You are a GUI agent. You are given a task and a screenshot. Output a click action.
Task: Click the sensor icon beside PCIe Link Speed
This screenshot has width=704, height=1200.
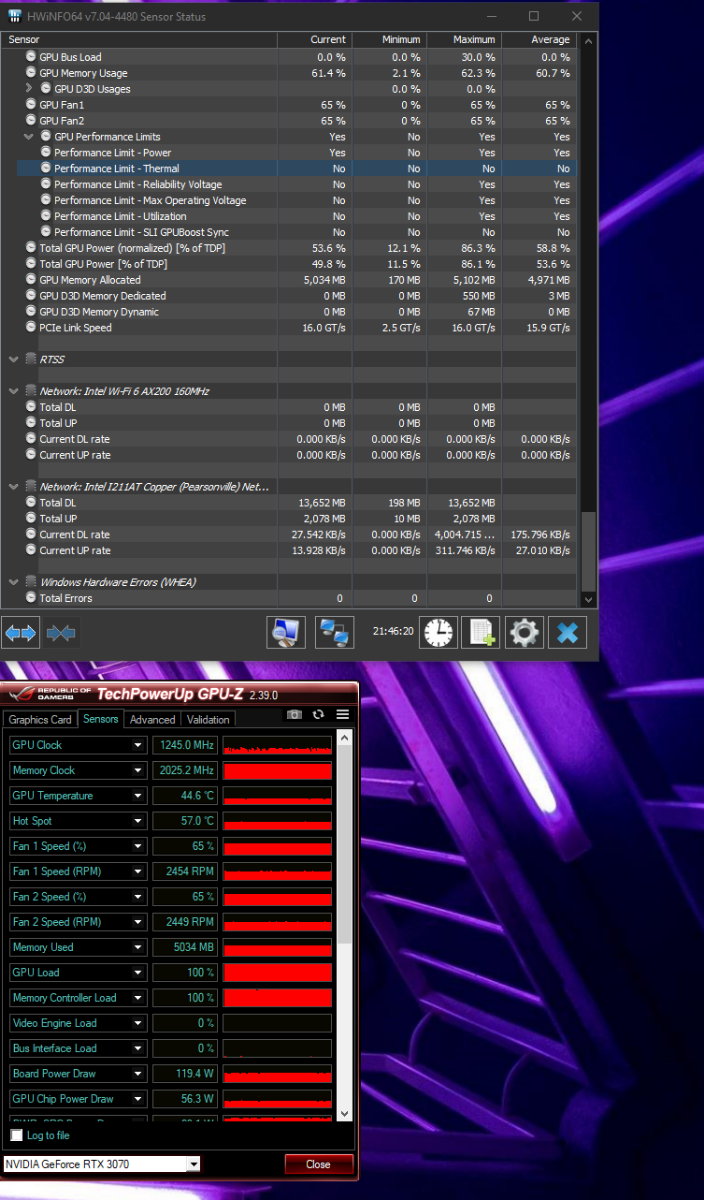(31, 328)
